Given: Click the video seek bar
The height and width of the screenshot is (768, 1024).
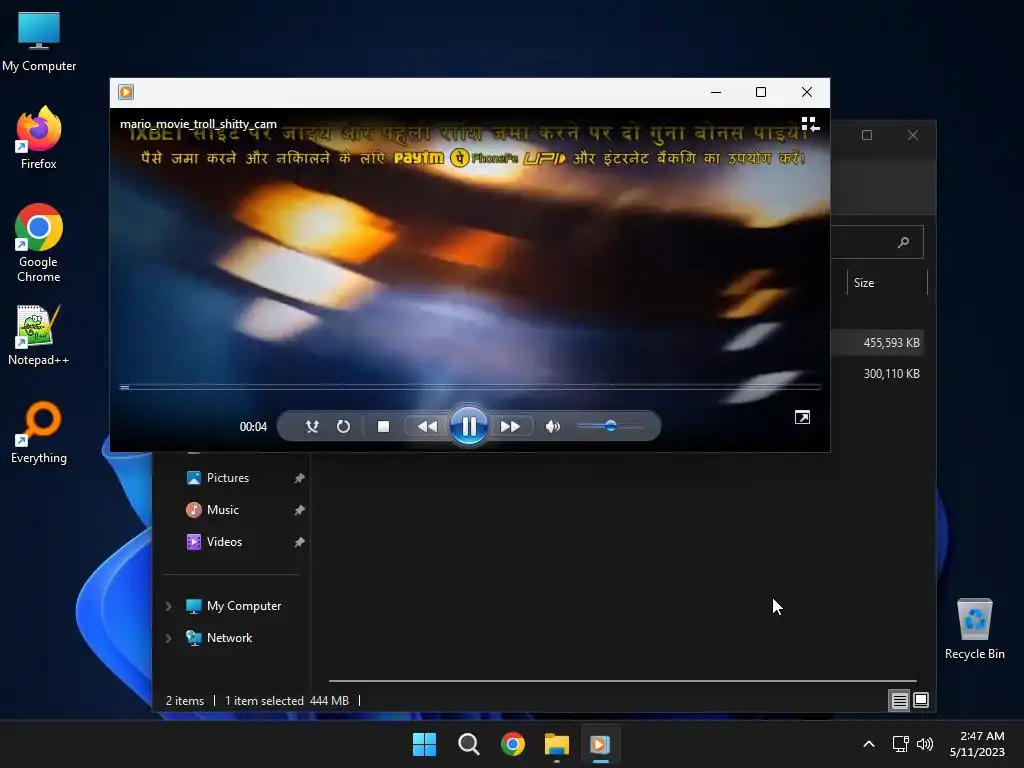Looking at the screenshot, I should pos(470,387).
